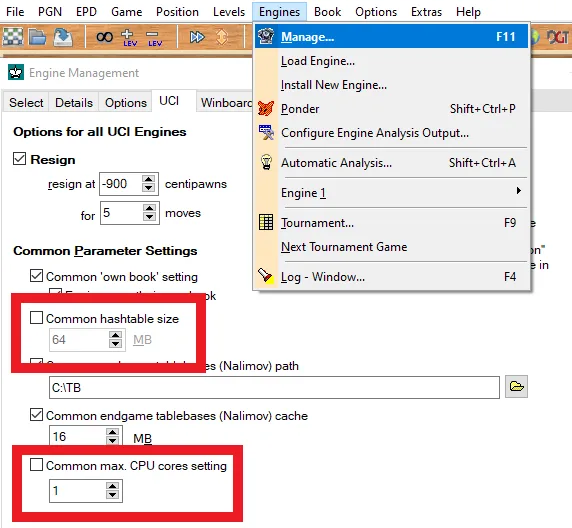572x528 pixels.
Task: Open the Extras menu
Action: [x=426, y=12]
